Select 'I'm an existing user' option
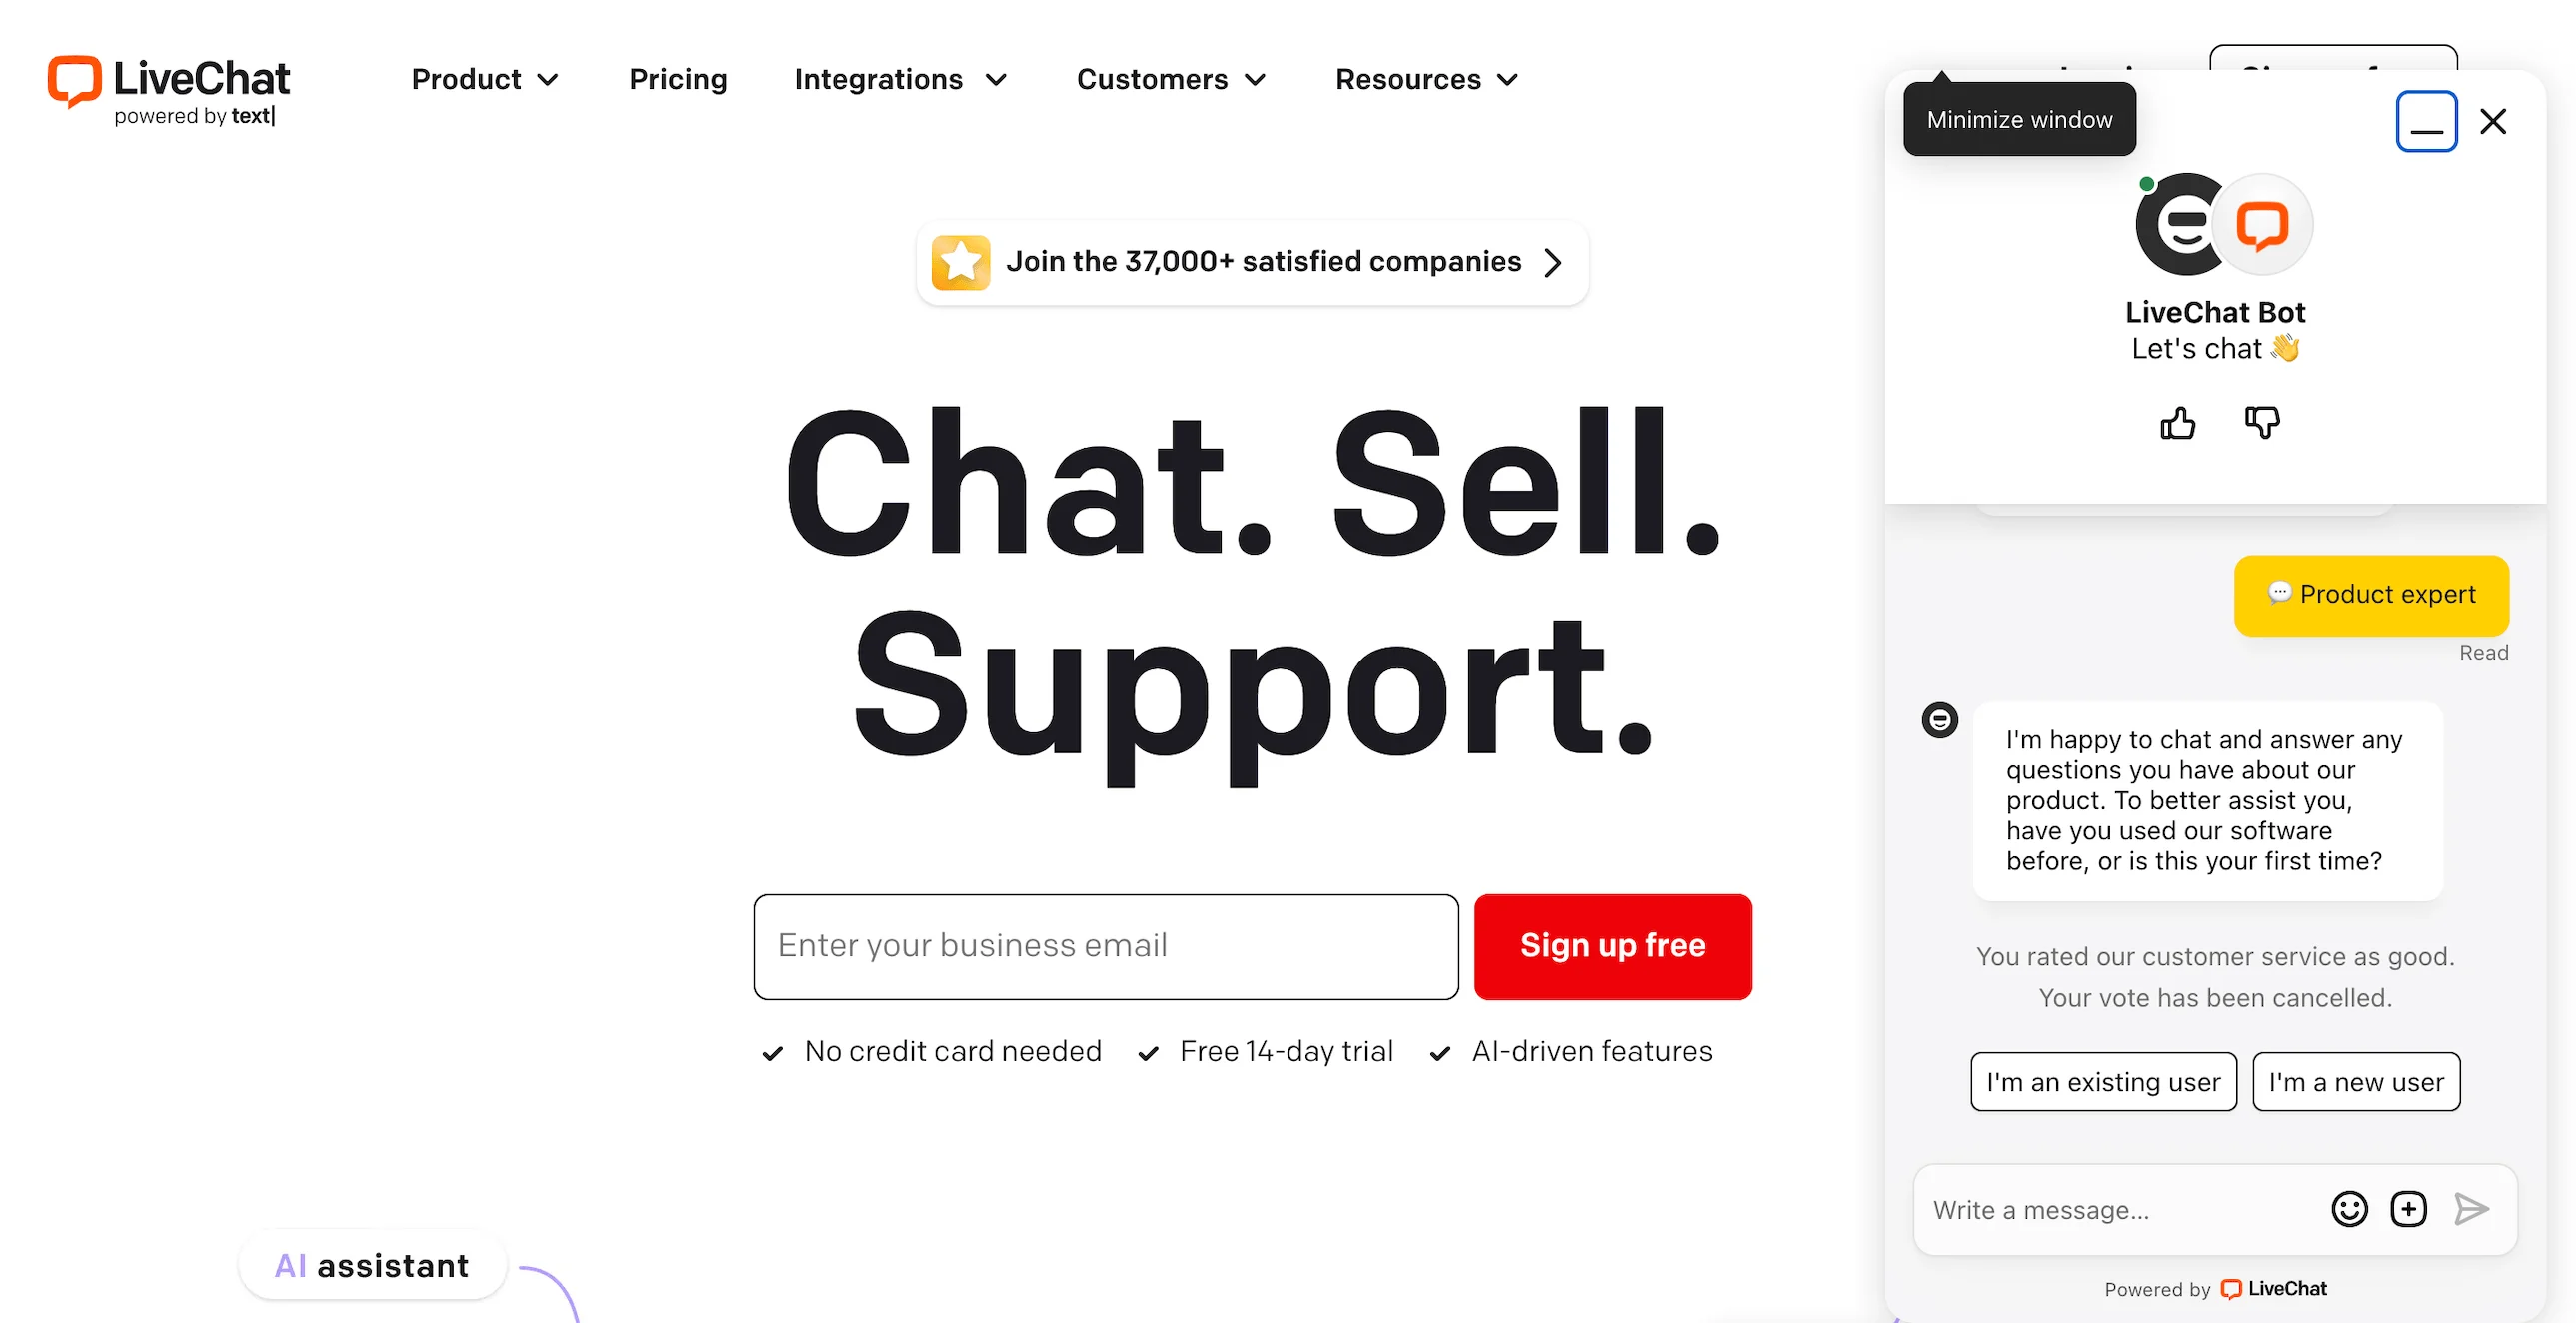This screenshot has width=2576, height=1323. (2103, 1082)
